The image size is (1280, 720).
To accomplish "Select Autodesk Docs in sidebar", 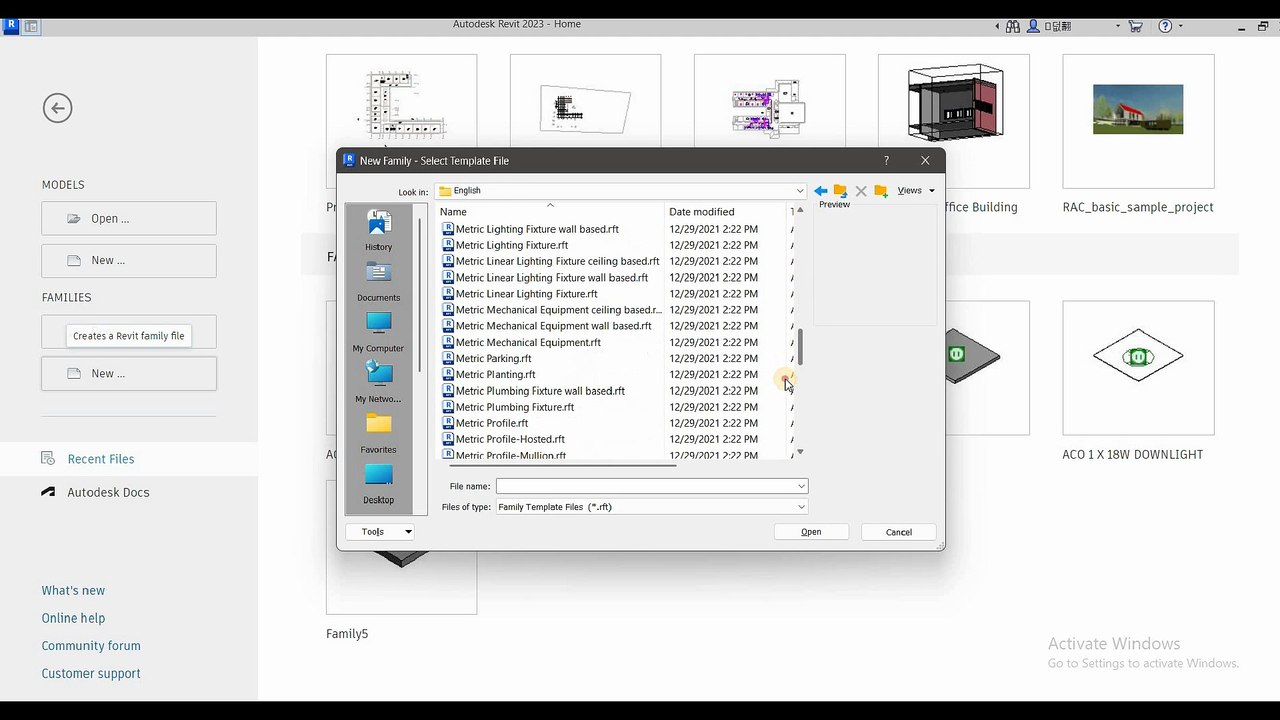I will point(108,492).
